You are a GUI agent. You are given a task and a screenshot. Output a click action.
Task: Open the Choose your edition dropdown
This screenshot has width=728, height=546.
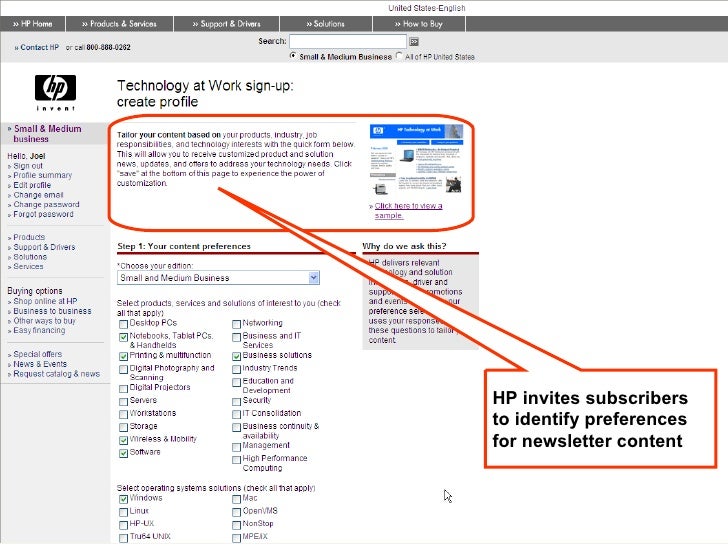click(x=218, y=278)
